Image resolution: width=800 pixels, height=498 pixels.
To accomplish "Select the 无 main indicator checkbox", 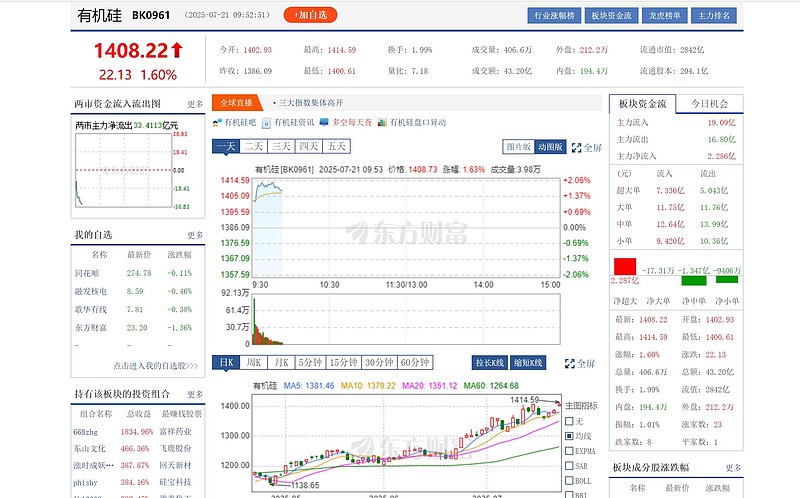I will point(569,421).
